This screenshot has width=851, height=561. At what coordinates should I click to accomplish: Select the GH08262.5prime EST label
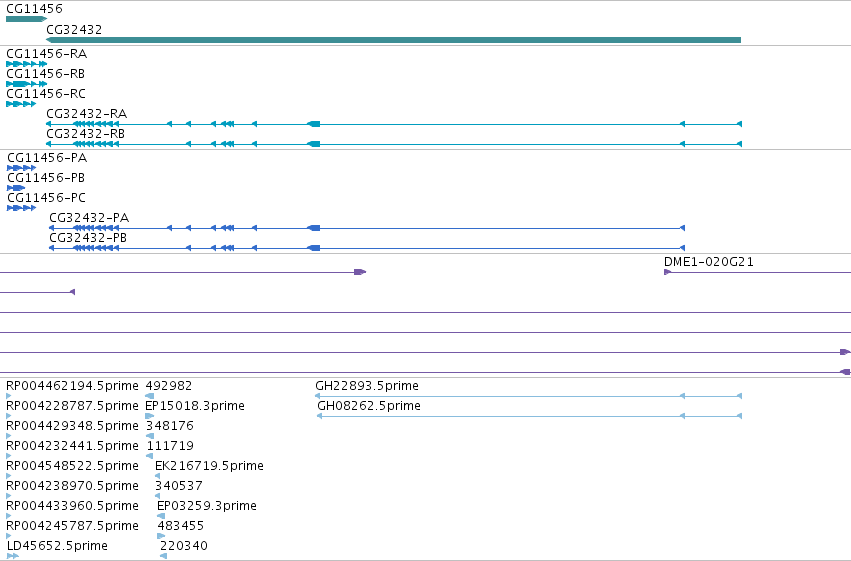(369, 406)
